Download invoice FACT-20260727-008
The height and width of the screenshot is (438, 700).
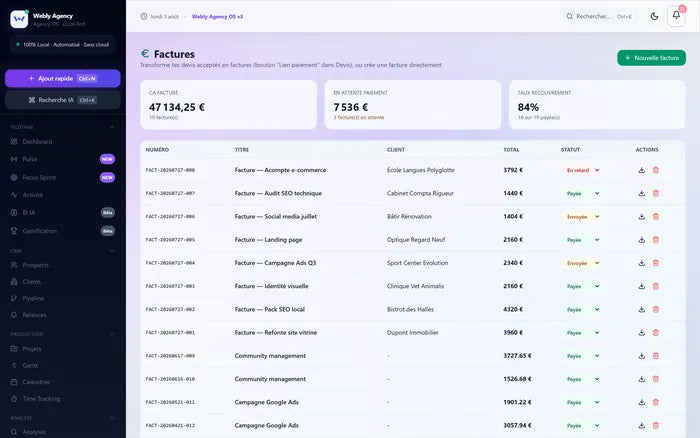coord(642,170)
